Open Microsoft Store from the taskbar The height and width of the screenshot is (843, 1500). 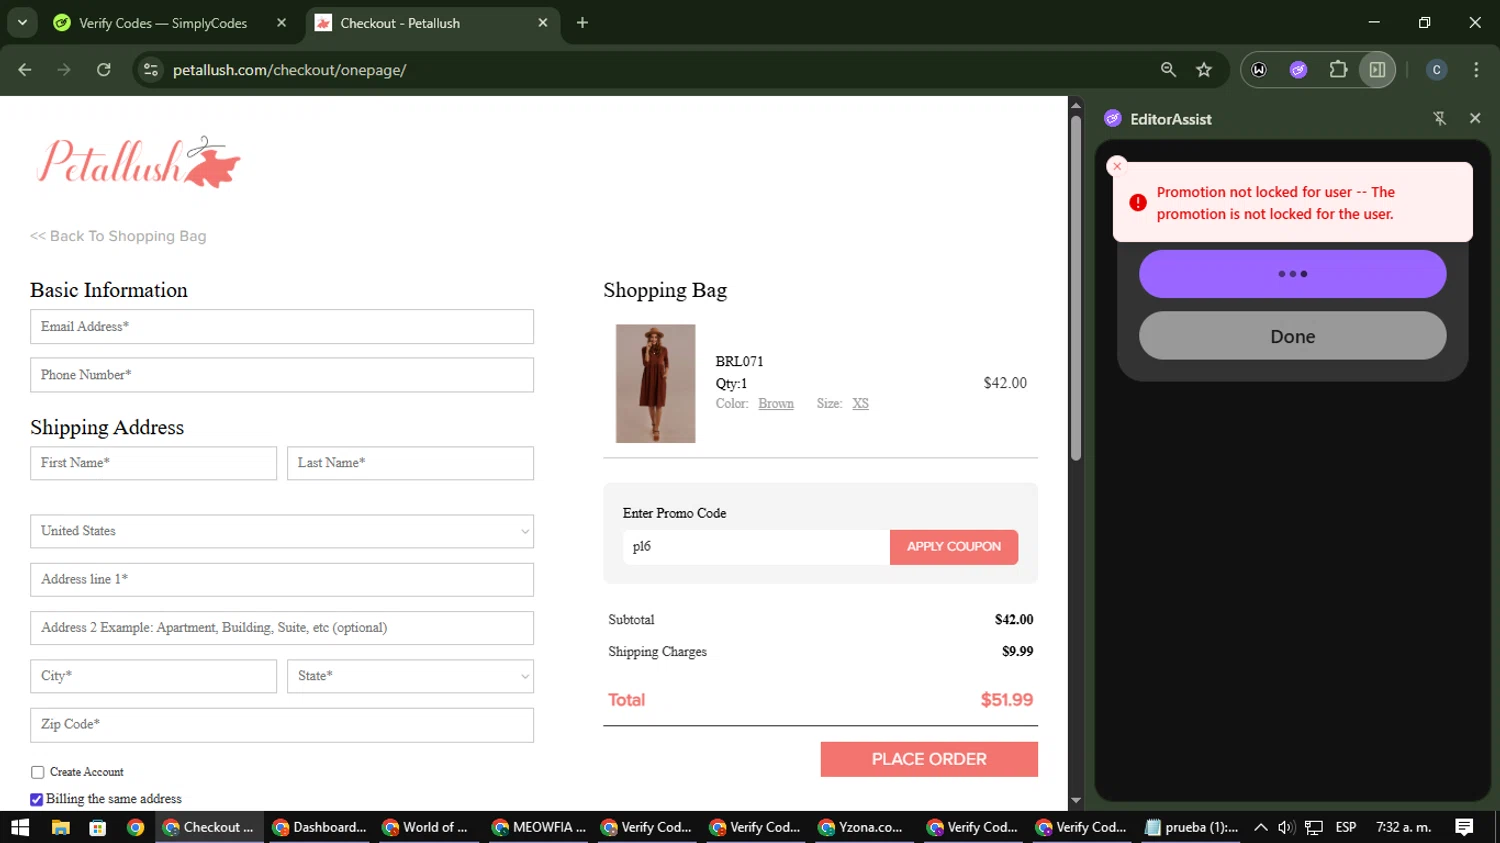tap(98, 827)
